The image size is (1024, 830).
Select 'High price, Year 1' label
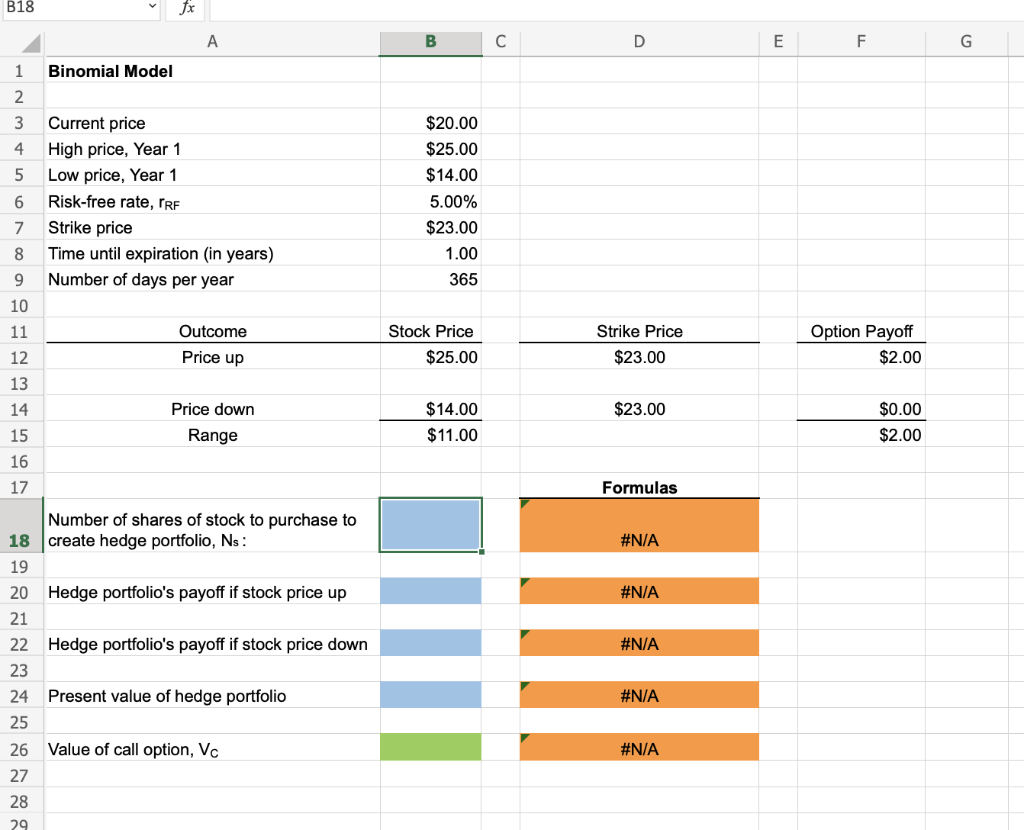pos(212,149)
